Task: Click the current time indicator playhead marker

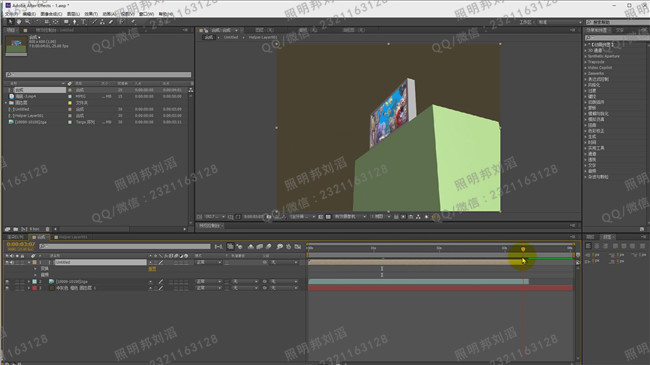Action: click(523, 249)
